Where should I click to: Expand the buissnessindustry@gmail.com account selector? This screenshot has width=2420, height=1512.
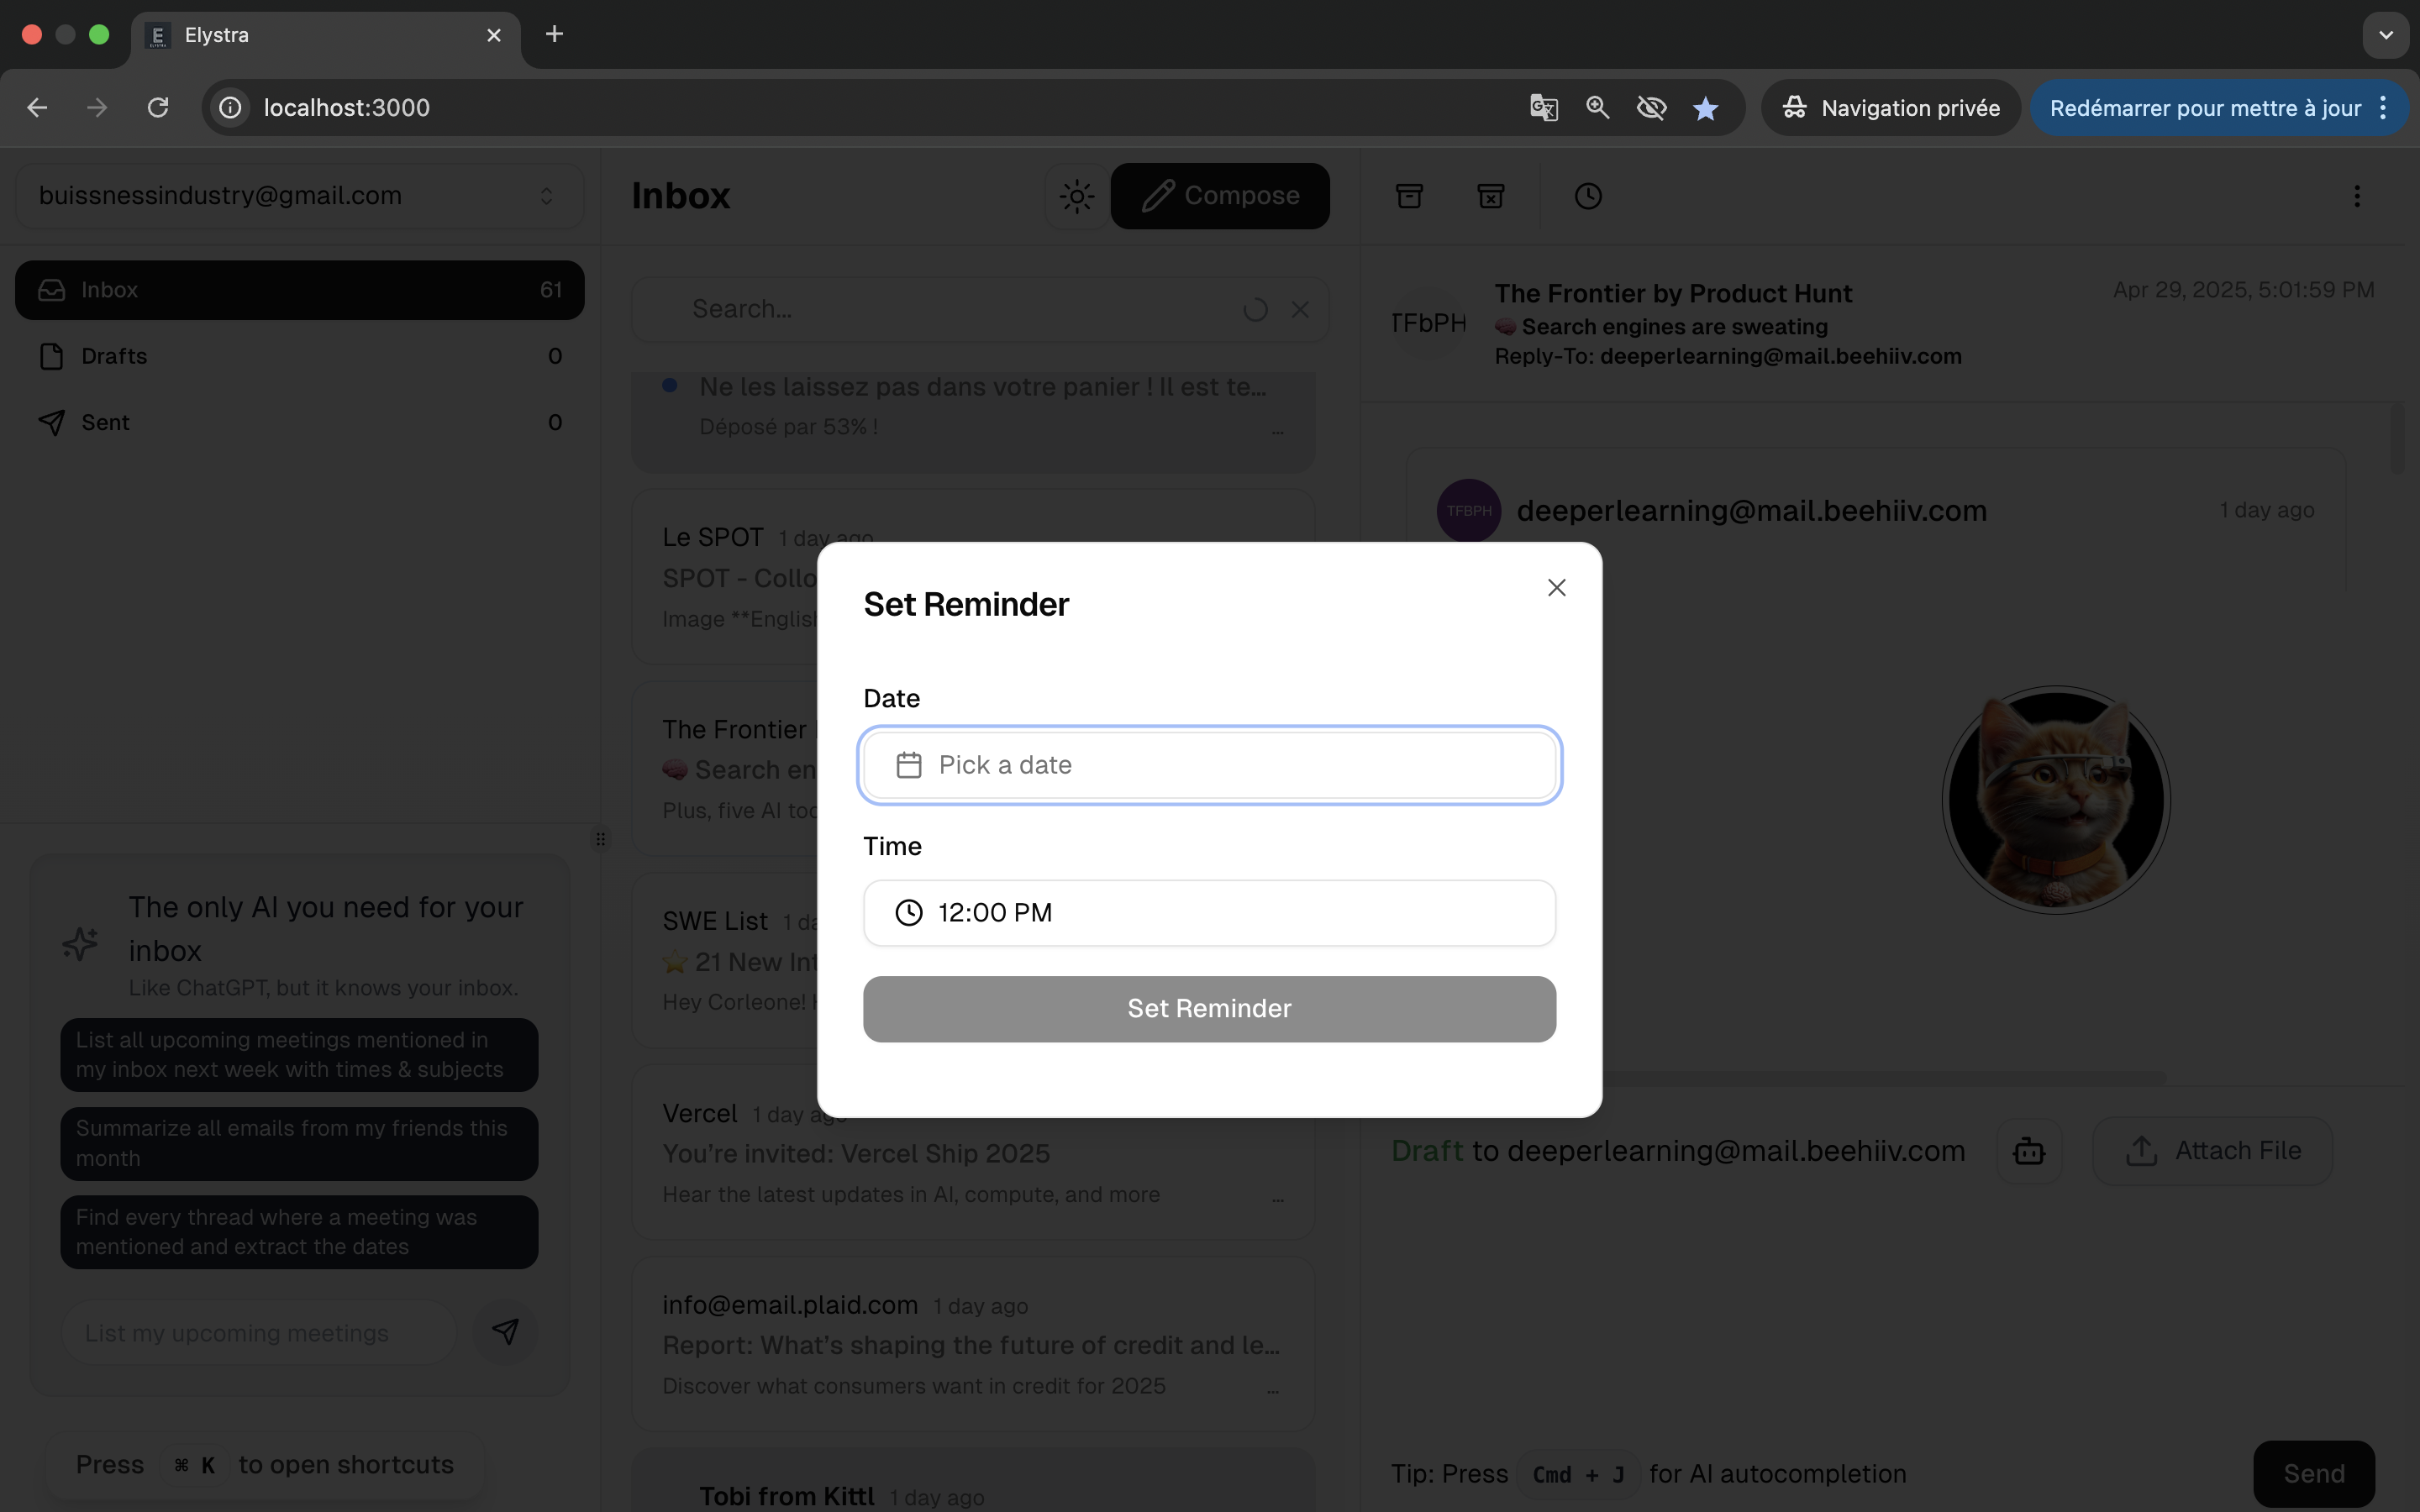tap(299, 196)
